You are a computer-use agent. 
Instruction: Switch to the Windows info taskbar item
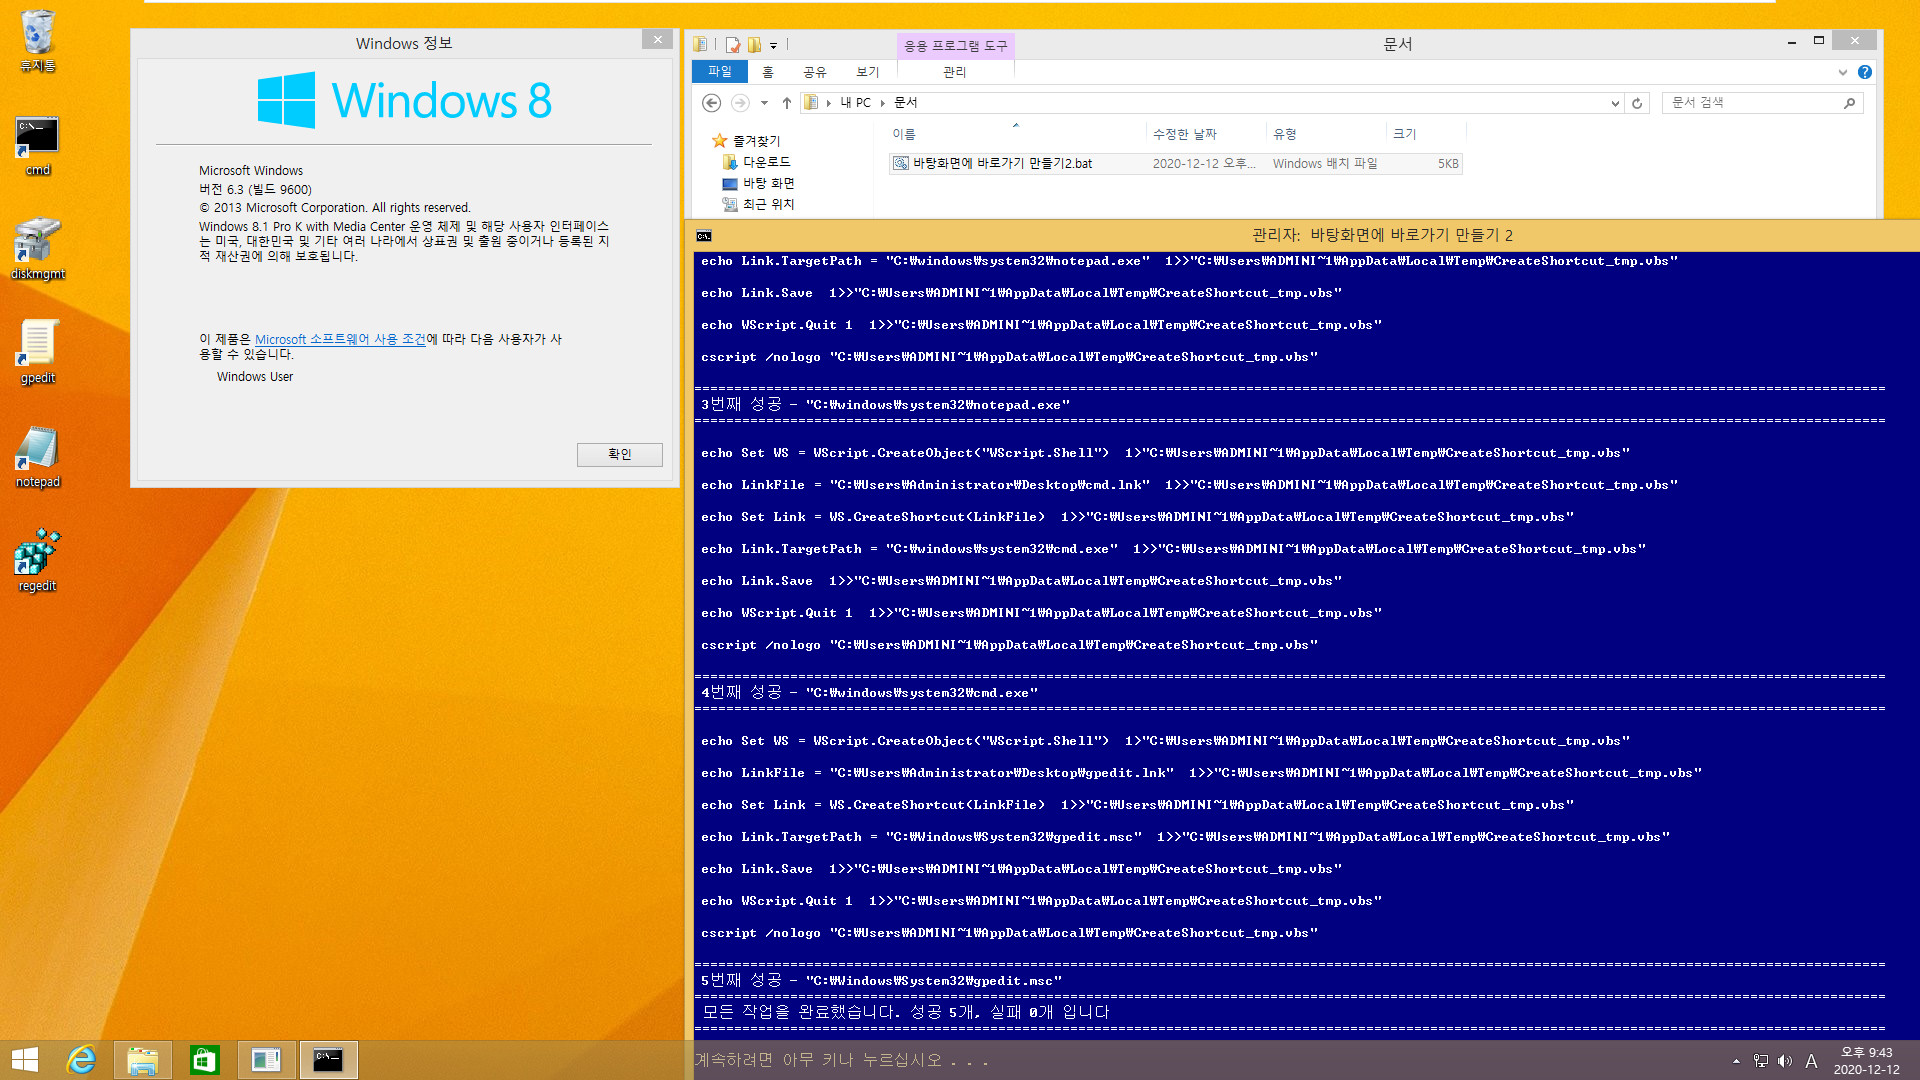click(266, 1060)
